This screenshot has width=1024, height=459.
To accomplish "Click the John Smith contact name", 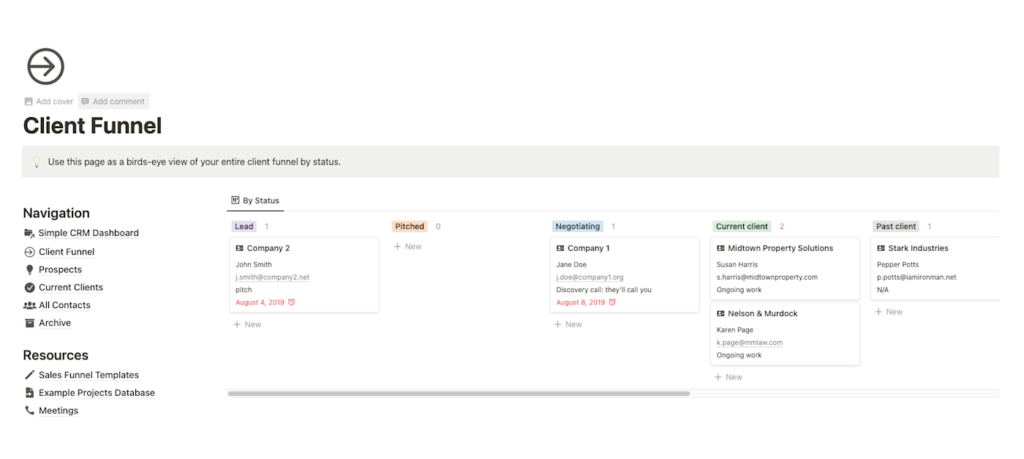I will click(x=253, y=264).
